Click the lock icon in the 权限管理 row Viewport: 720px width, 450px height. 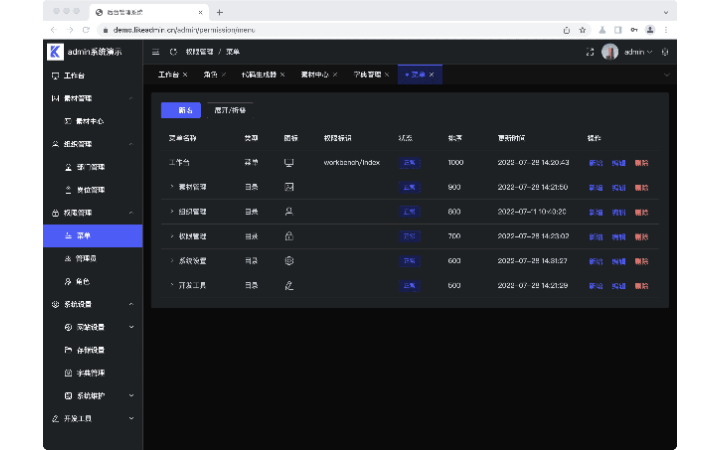289,236
